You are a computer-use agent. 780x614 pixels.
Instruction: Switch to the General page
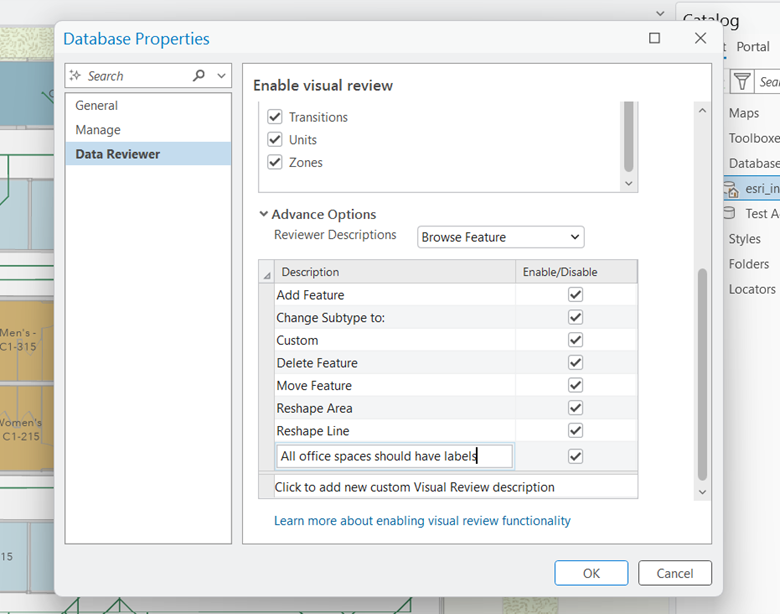coord(97,105)
